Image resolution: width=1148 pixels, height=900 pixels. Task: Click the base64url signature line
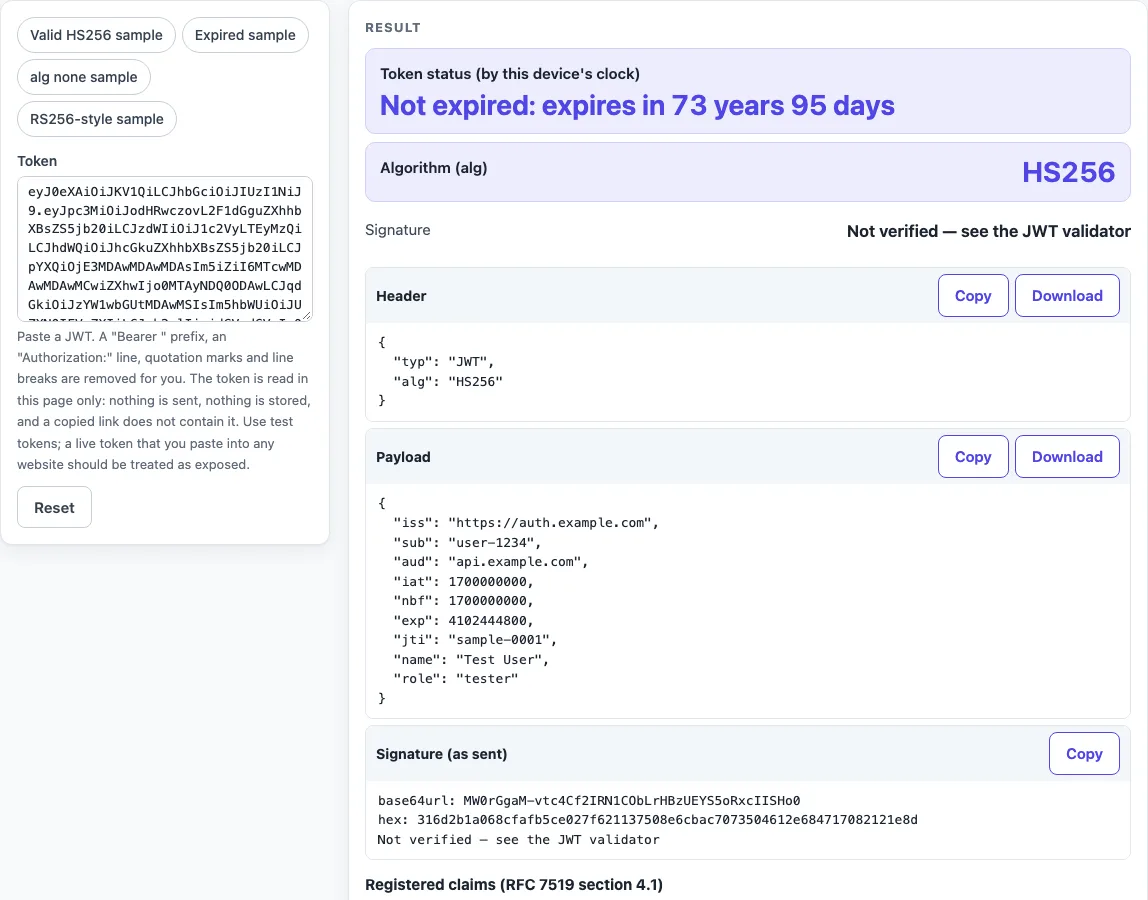coord(589,800)
